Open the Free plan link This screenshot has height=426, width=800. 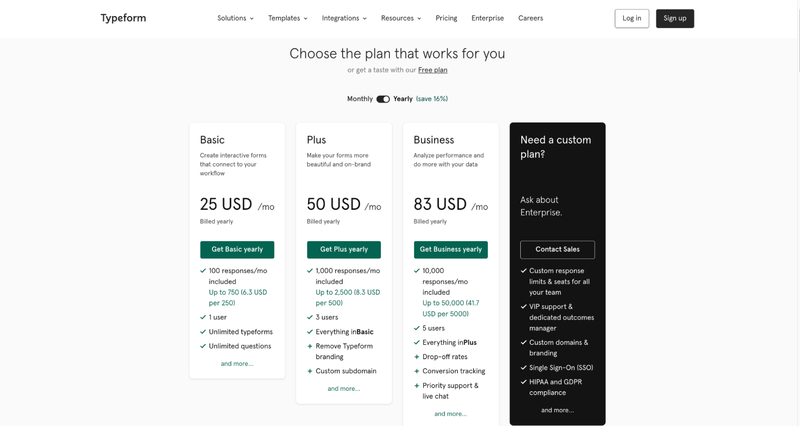[433, 70]
